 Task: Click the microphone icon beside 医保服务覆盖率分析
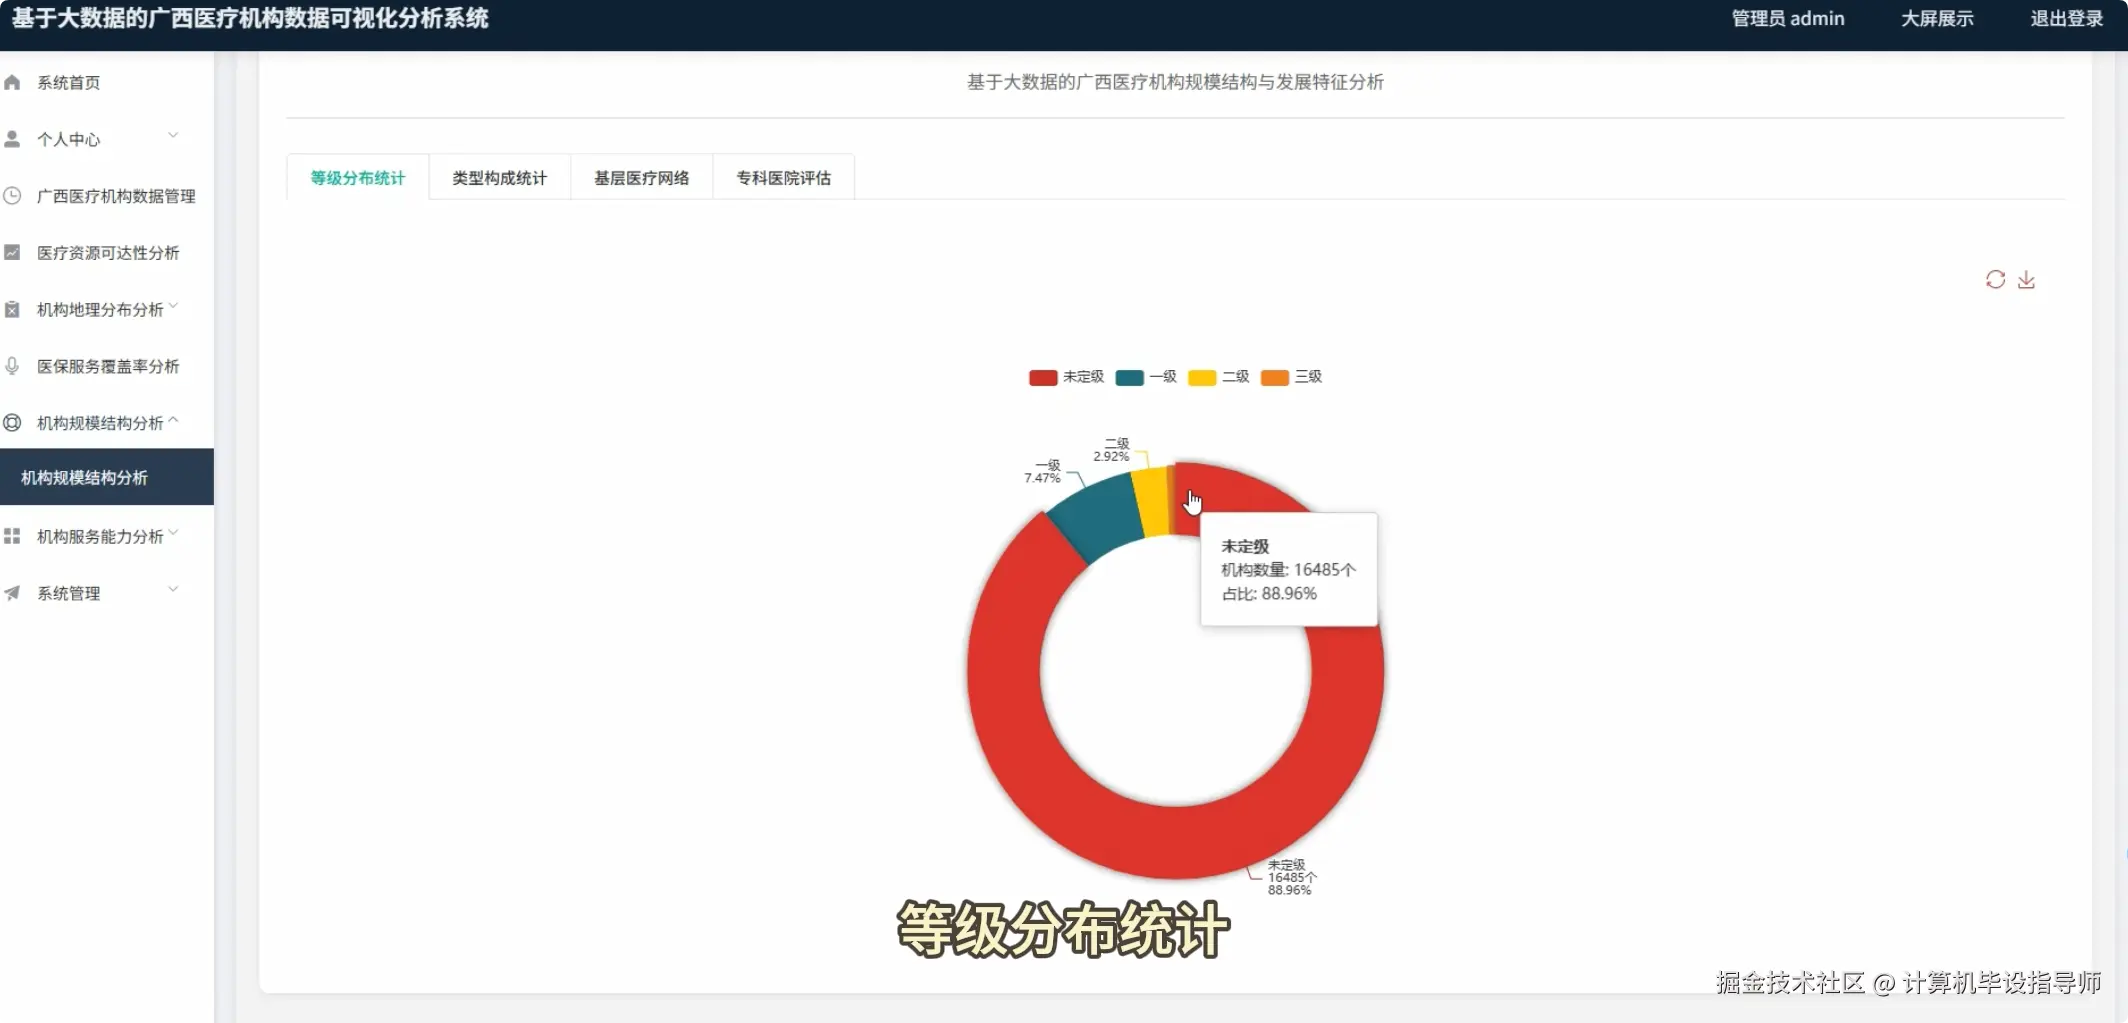tap(12, 366)
